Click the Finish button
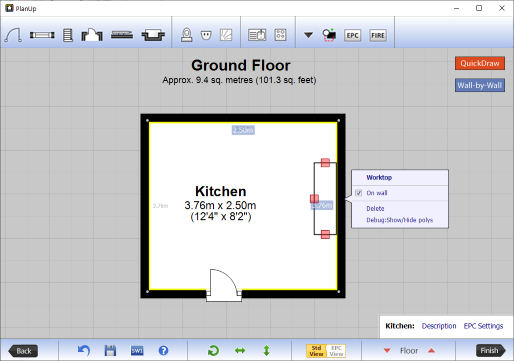 click(x=491, y=351)
